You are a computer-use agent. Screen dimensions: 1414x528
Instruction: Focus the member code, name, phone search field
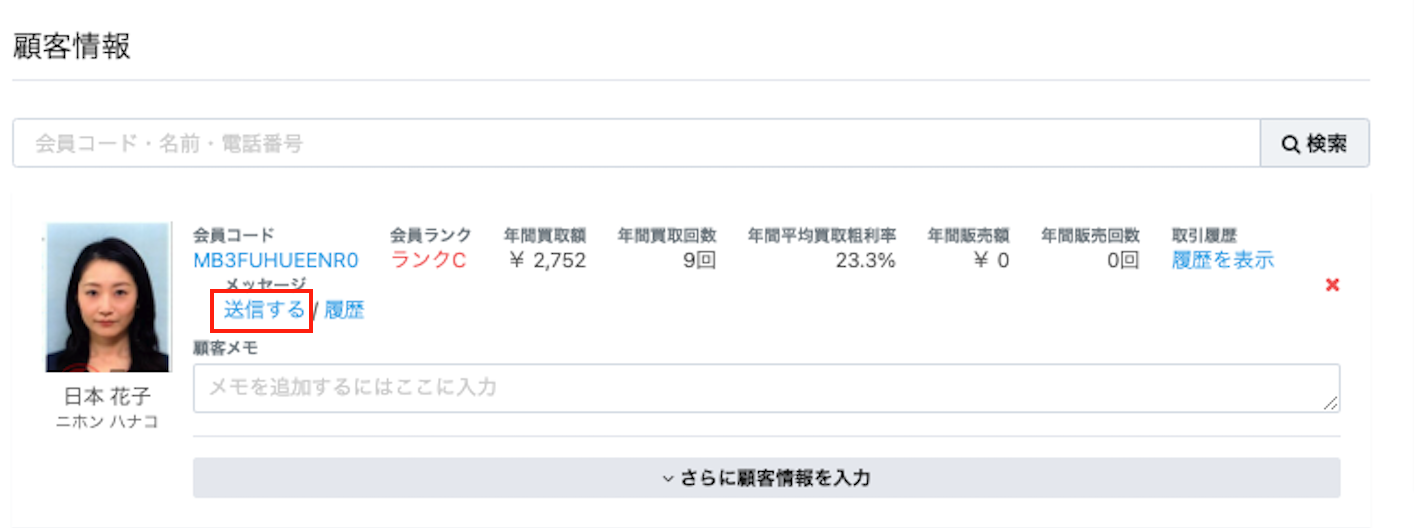(x=636, y=143)
